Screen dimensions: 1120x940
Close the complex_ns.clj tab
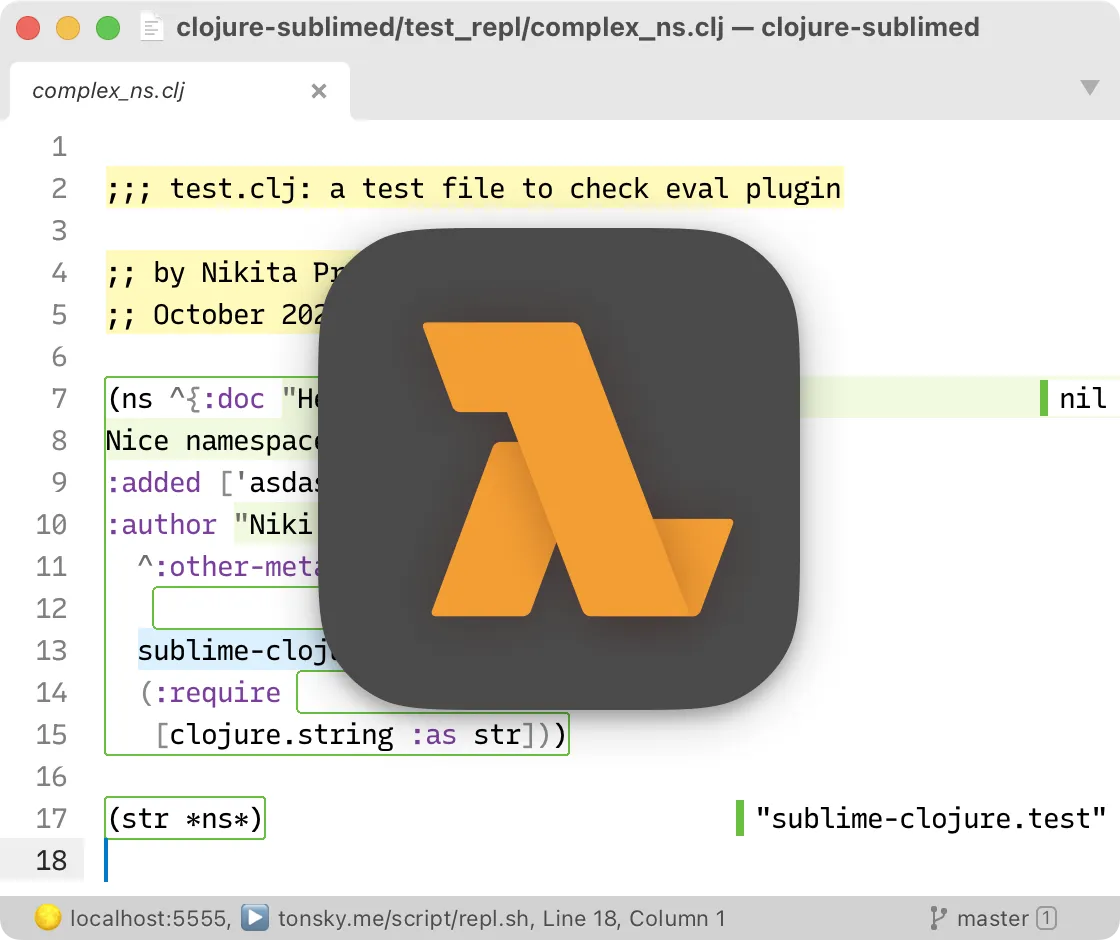click(319, 91)
